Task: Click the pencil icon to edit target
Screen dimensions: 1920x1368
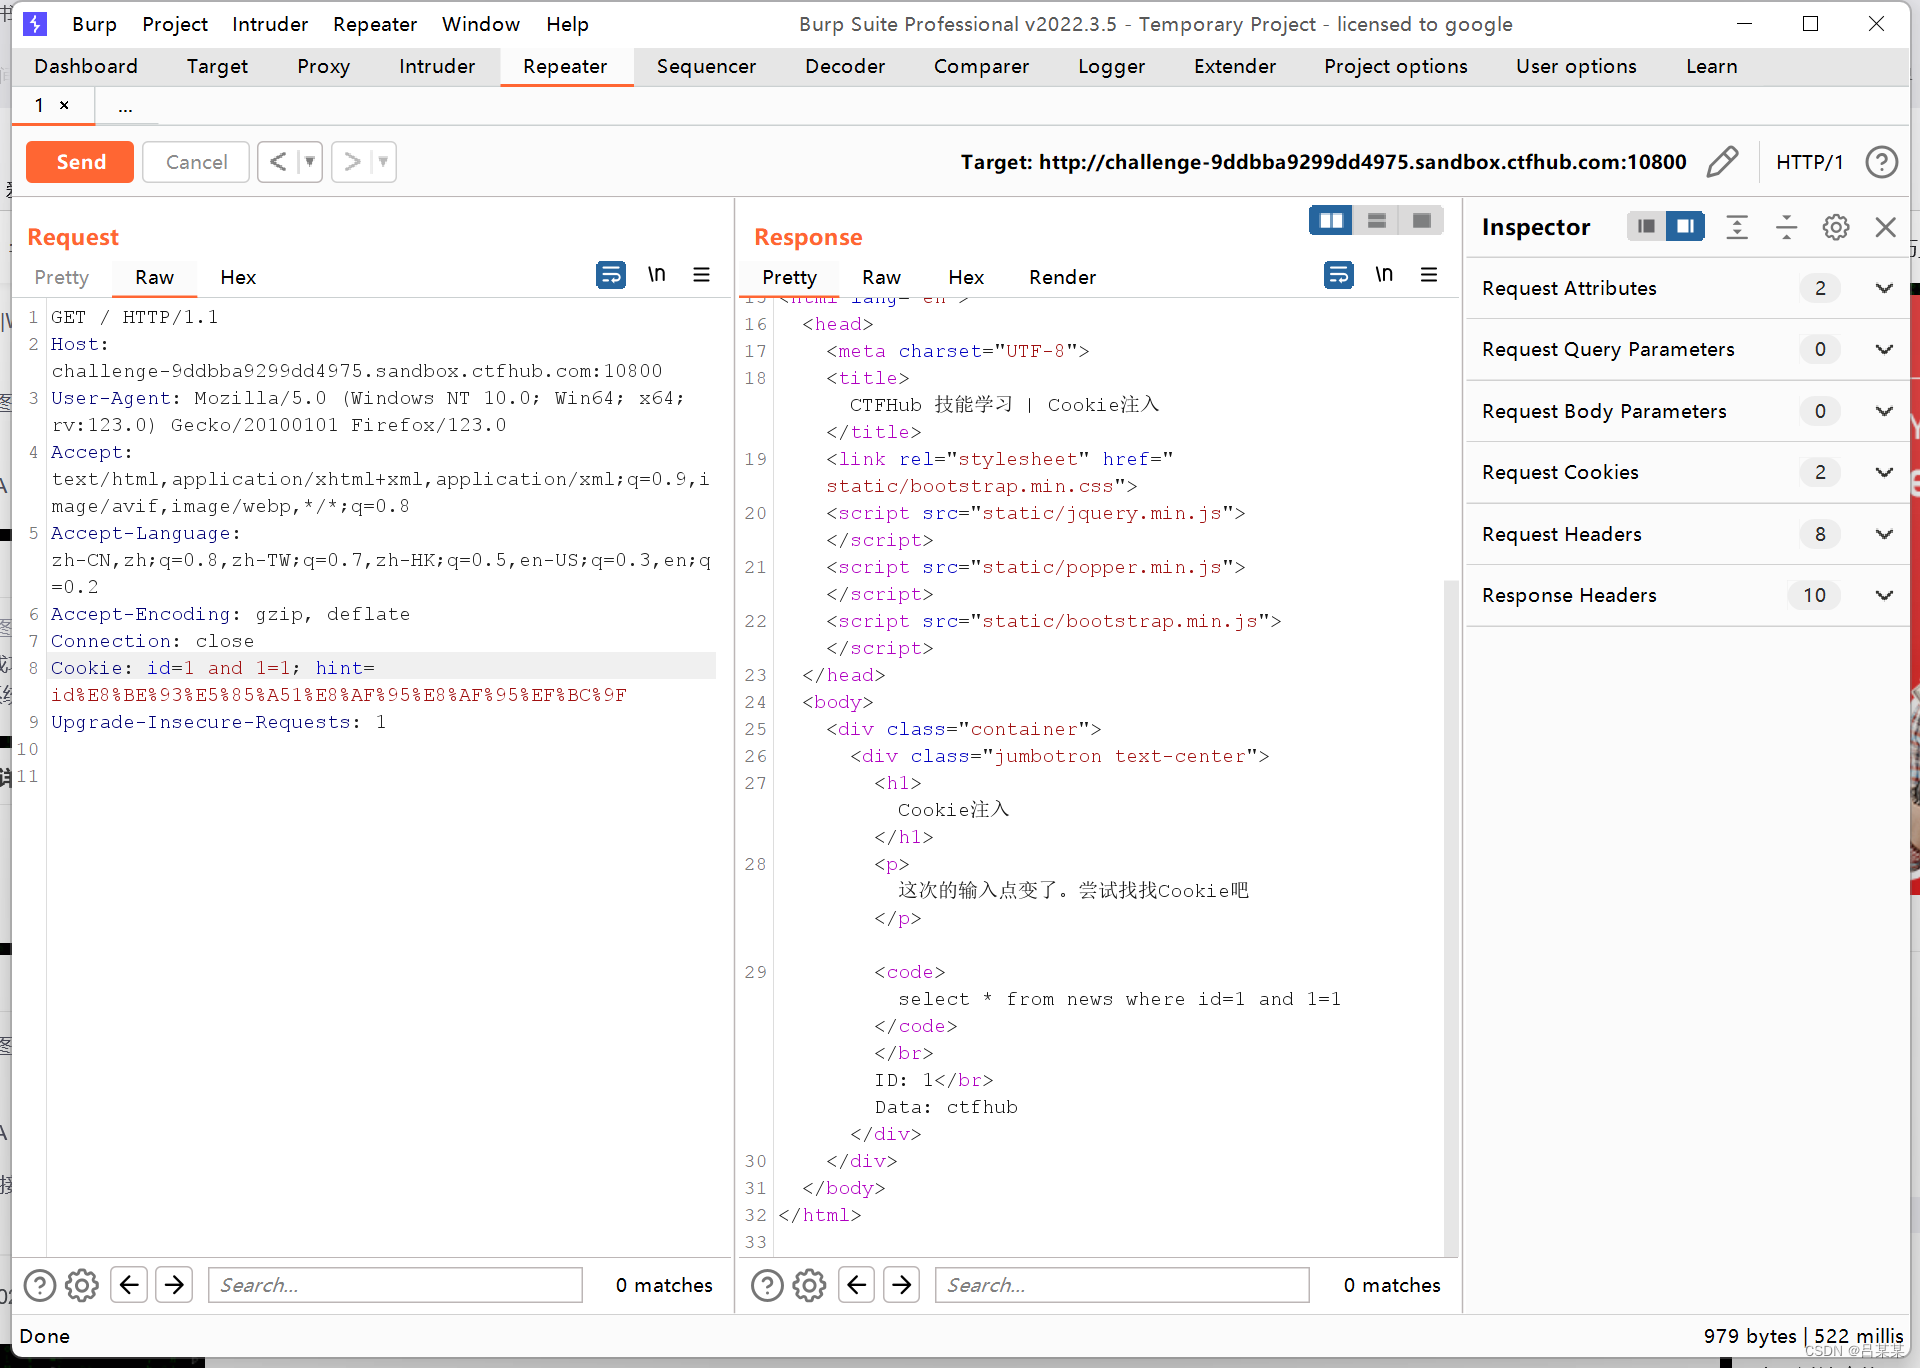Action: [1722, 162]
